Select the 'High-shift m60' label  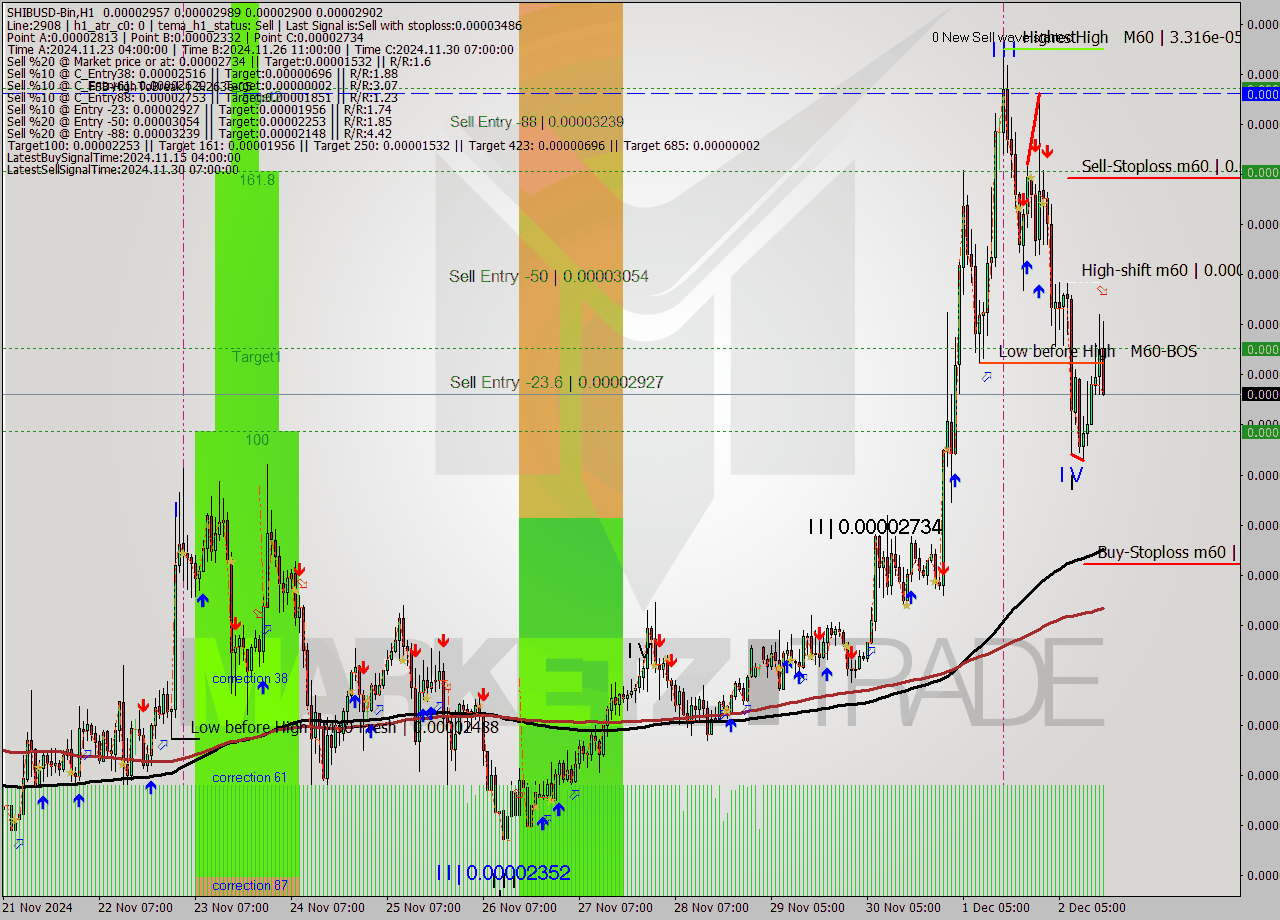pyautogui.click(x=1161, y=270)
